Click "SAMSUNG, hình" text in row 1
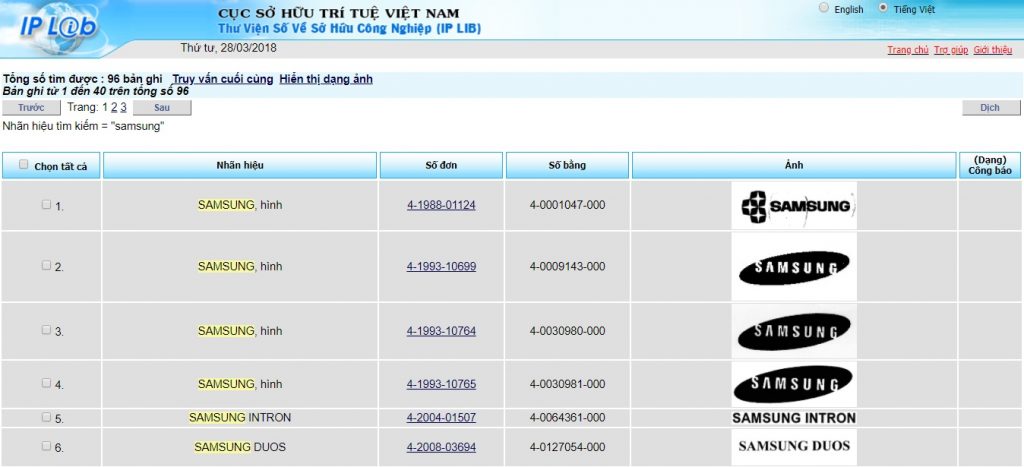 coord(240,205)
